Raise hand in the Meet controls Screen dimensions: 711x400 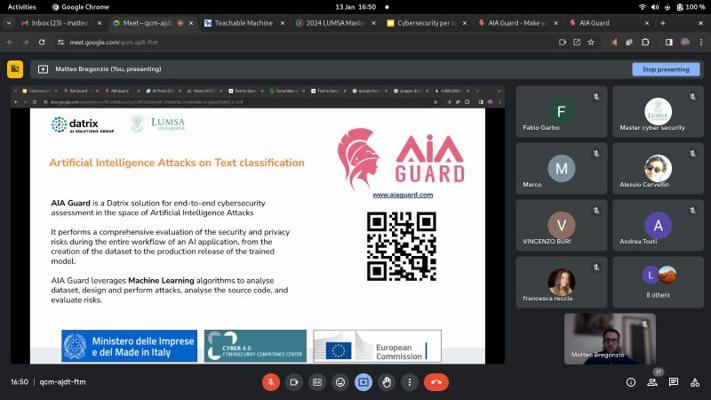pos(386,382)
